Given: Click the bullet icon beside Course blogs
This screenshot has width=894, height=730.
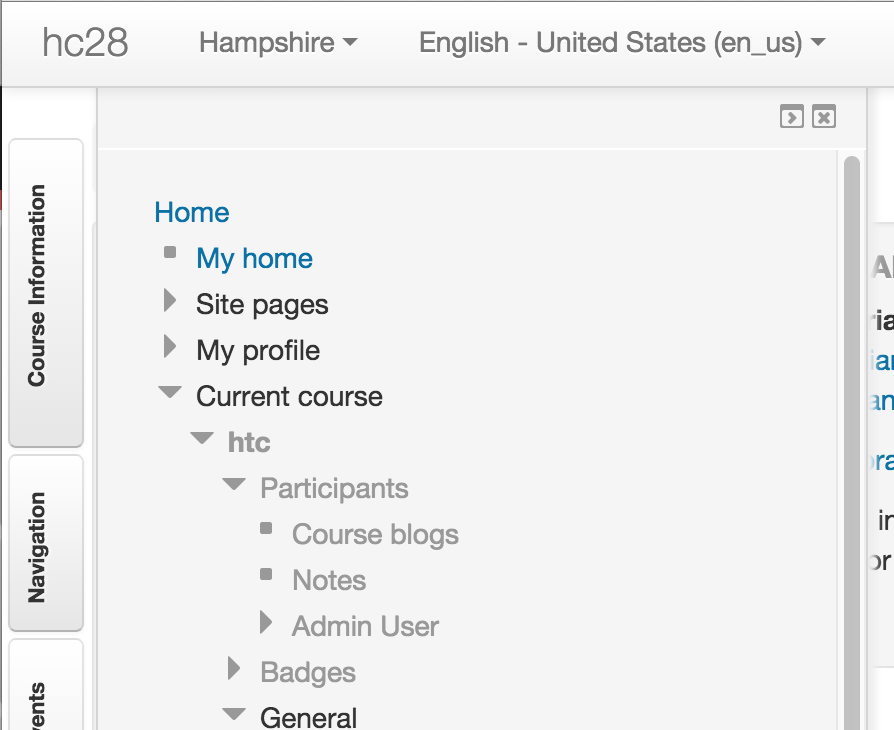Looking at the screenshot, I should [x=266, y=528].
